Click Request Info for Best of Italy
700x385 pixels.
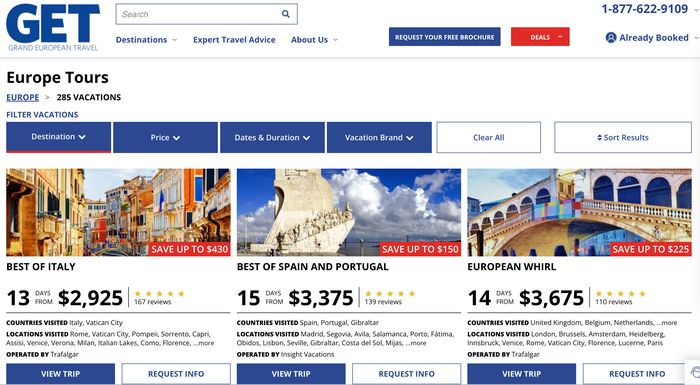point(176,374)
